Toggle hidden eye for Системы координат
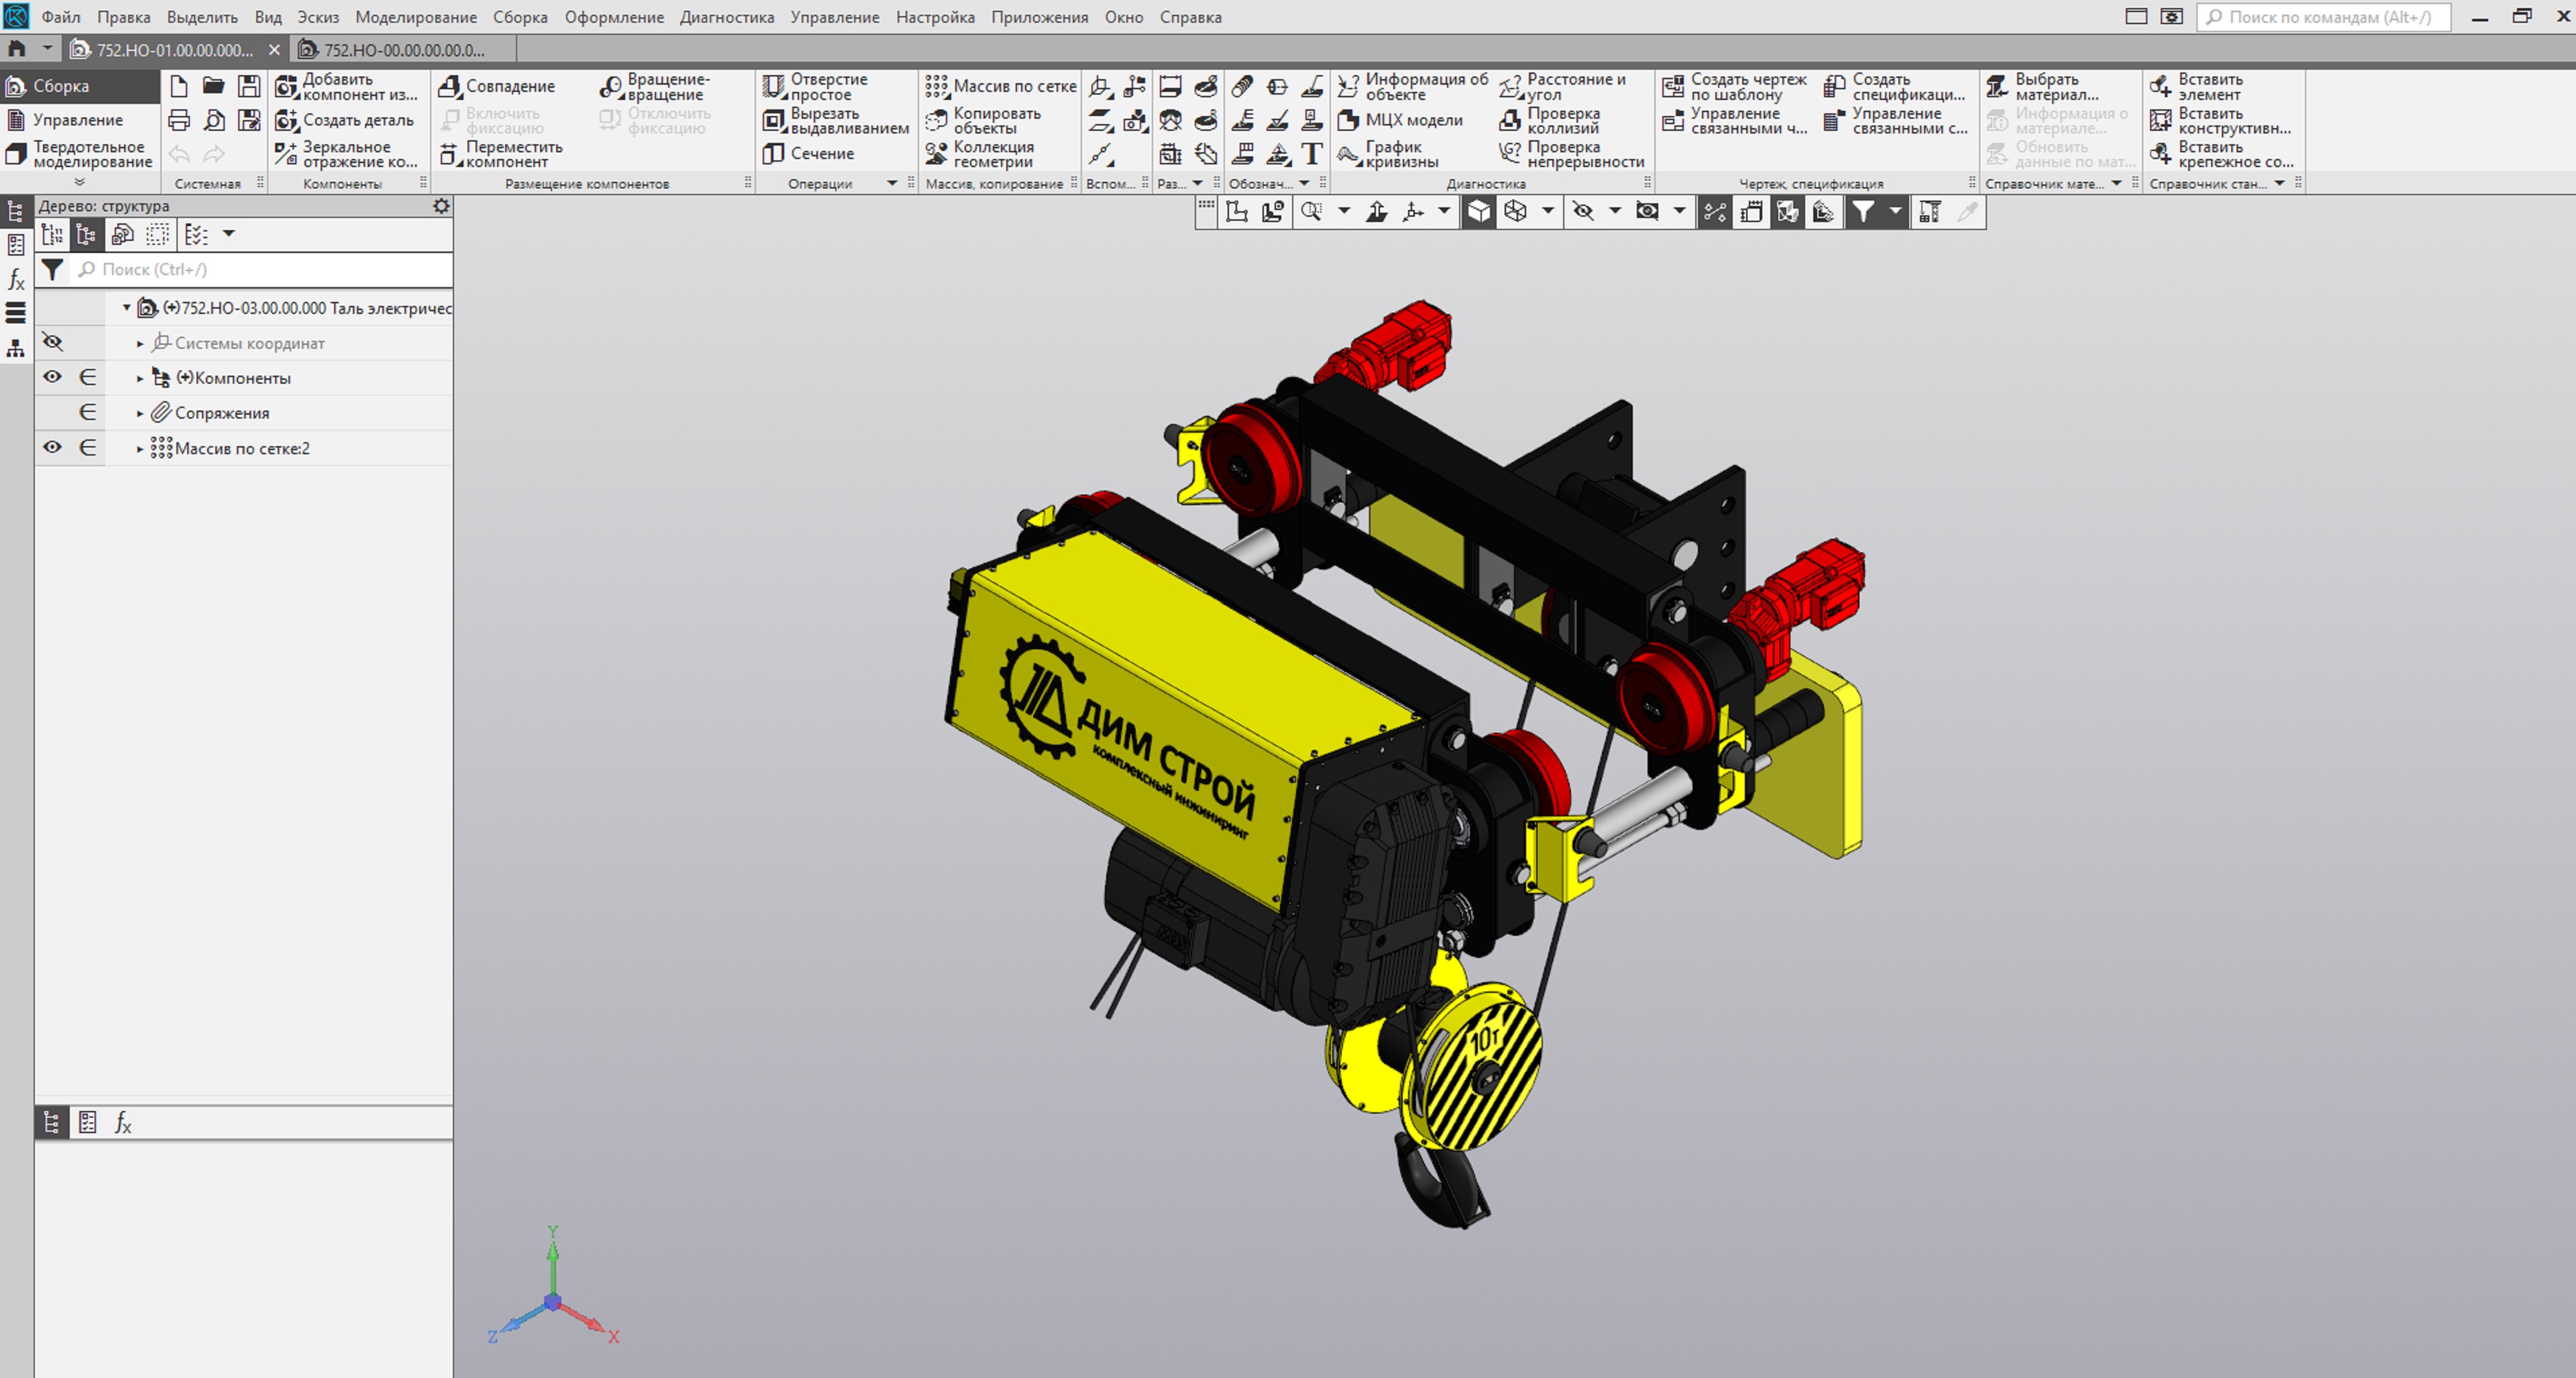 [x=52, y=342]
